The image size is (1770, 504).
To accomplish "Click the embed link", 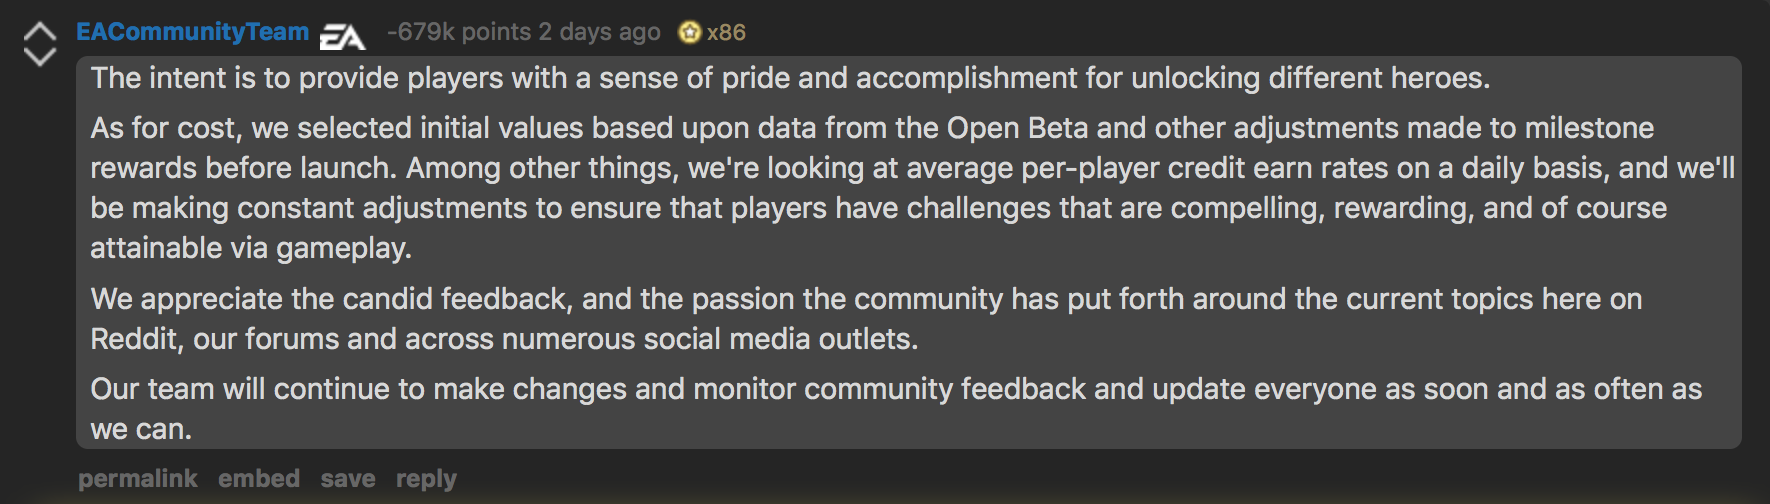I will (x=259, y=479).
